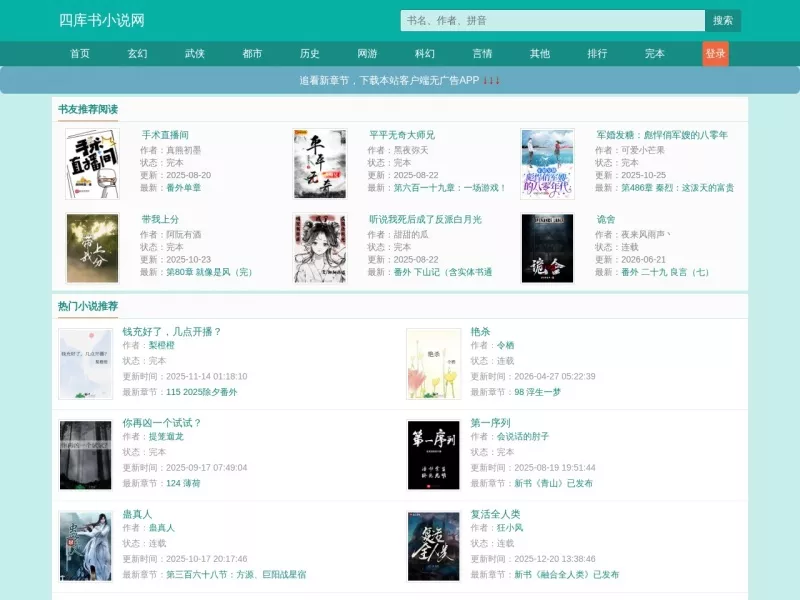800x600 pixels.
Task: Click the 听说我死后成了反派白月光 cover thumbnail
Action: click(320, 248)
